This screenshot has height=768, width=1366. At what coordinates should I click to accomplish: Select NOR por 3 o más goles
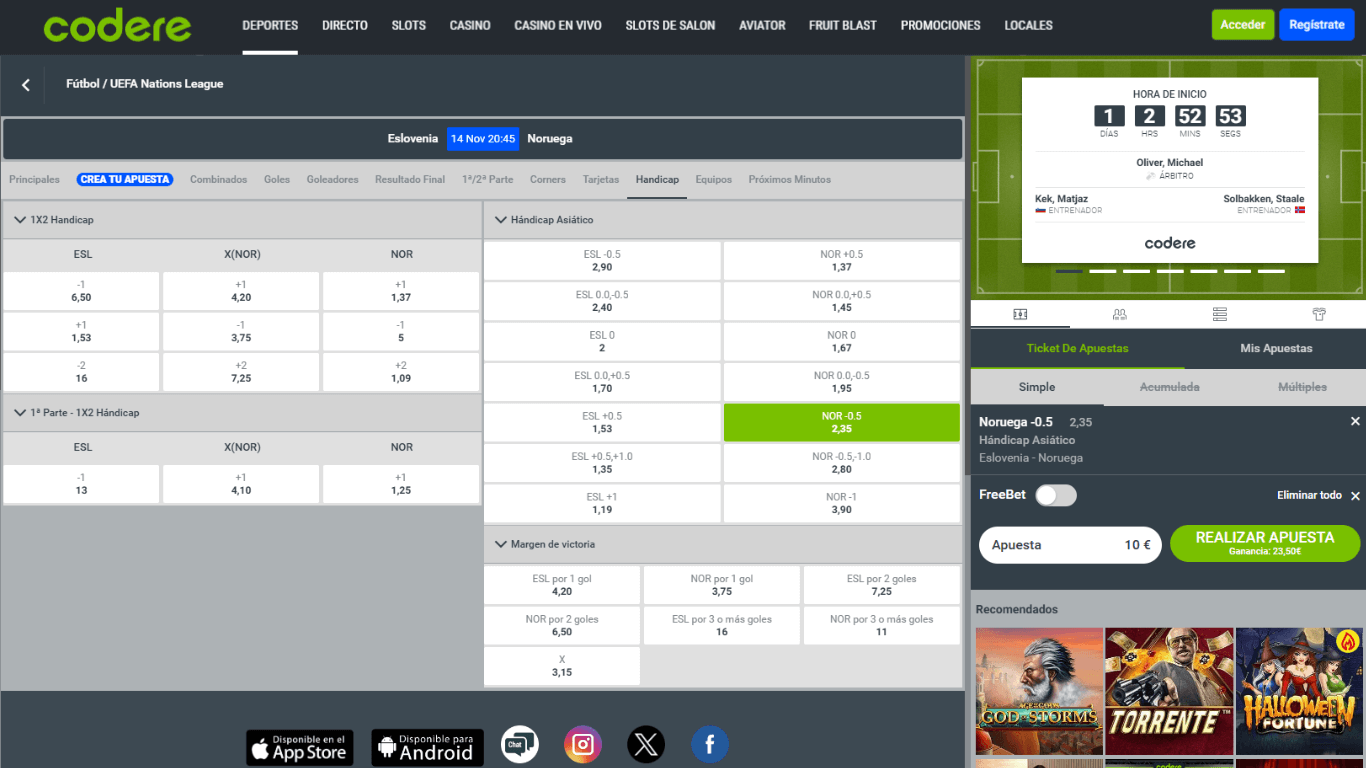point(881,626)
